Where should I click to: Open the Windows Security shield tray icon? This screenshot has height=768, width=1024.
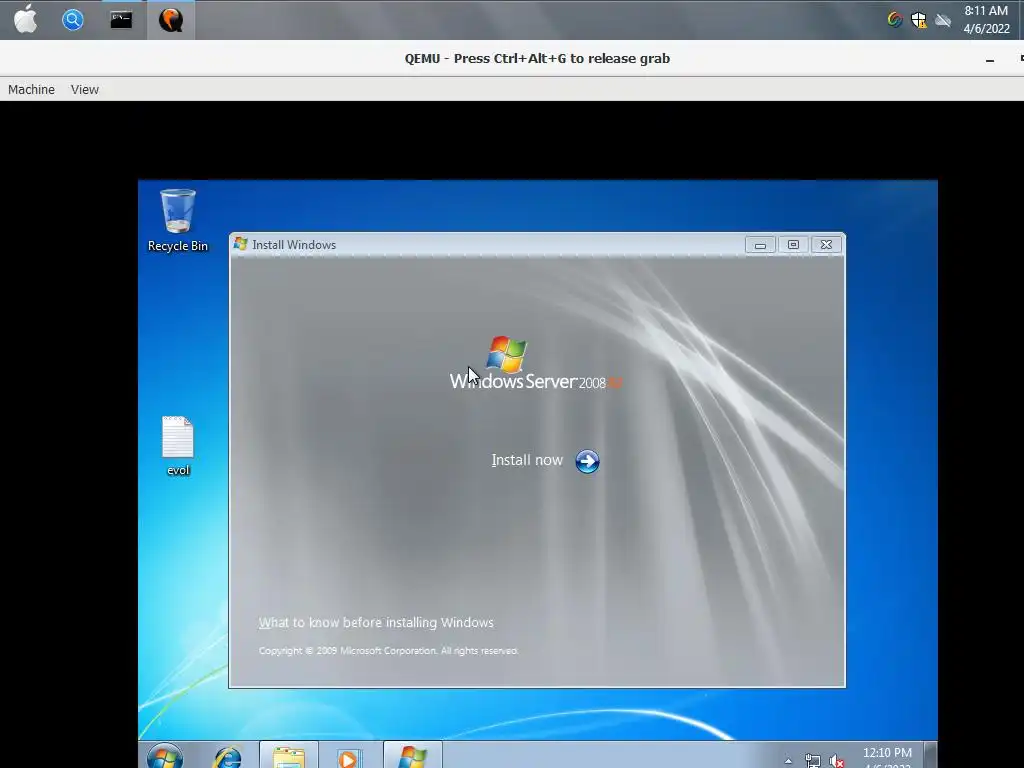click(919, 20)
